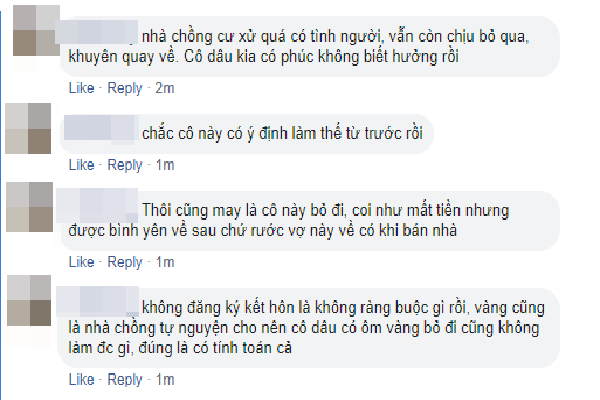The image size is (600, 400).
Task: Like the 'chắc cô này có ý định' comment
Action: coord(82,165)
